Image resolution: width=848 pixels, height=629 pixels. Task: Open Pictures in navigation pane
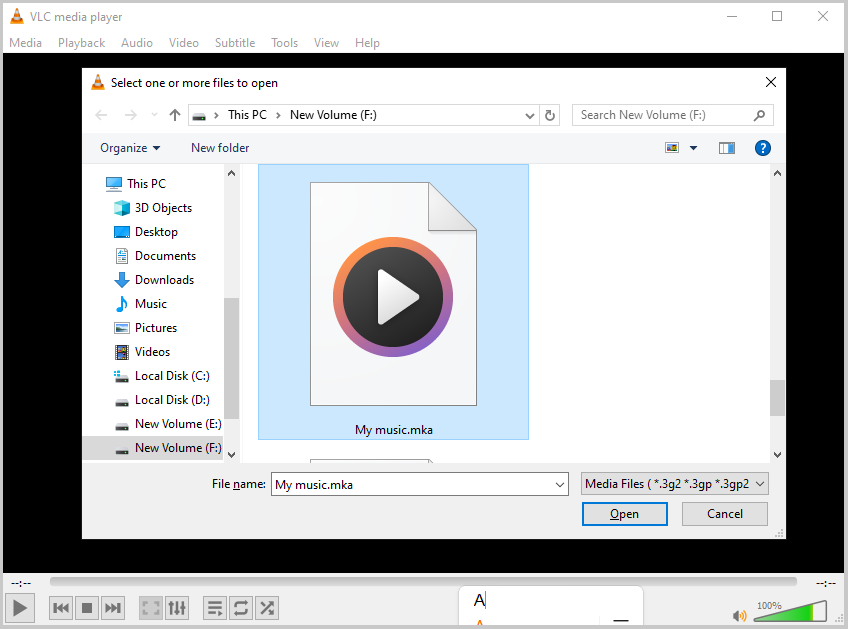(x=145, y=328)
